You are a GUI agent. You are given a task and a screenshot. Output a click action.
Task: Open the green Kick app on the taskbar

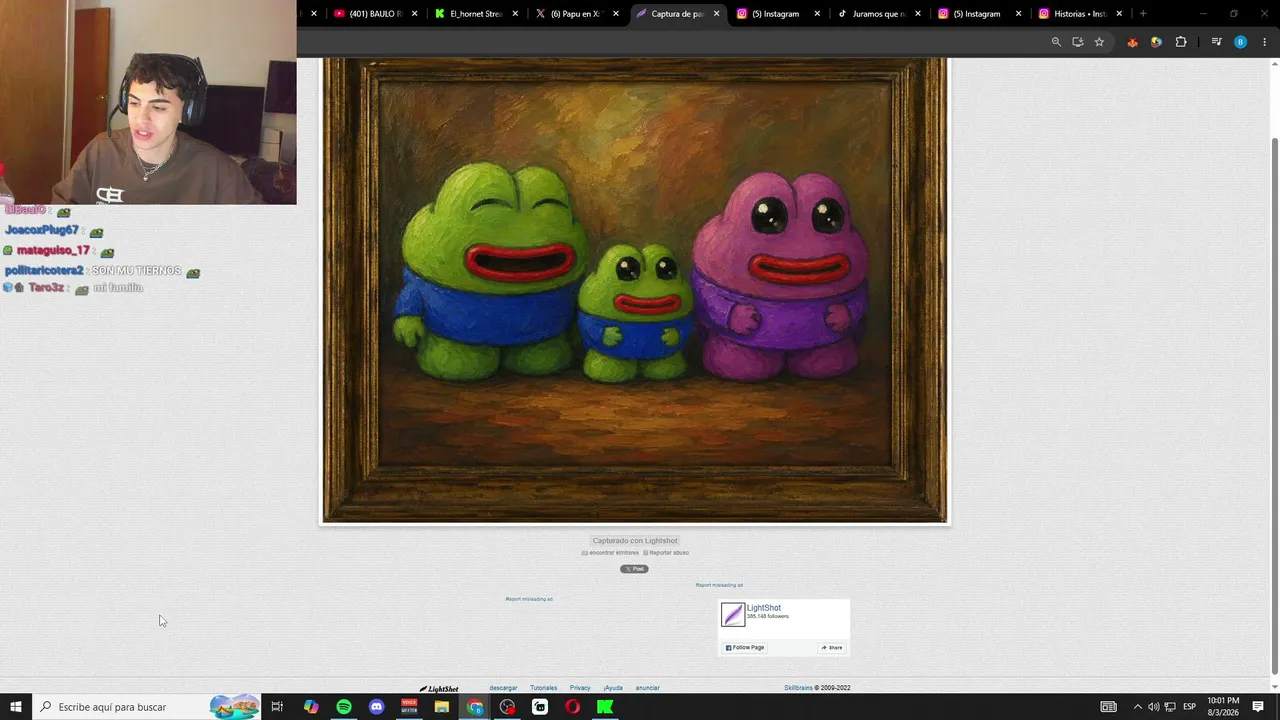pos(605,707)
